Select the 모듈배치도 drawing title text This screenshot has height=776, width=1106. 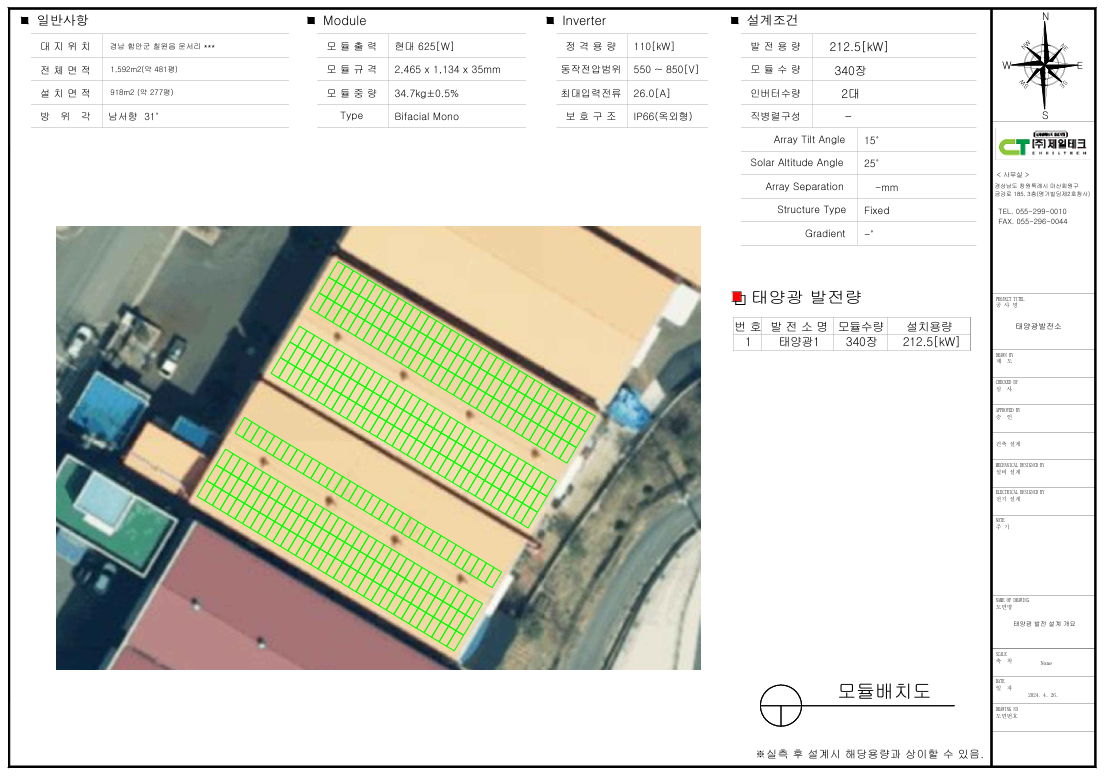884,691
